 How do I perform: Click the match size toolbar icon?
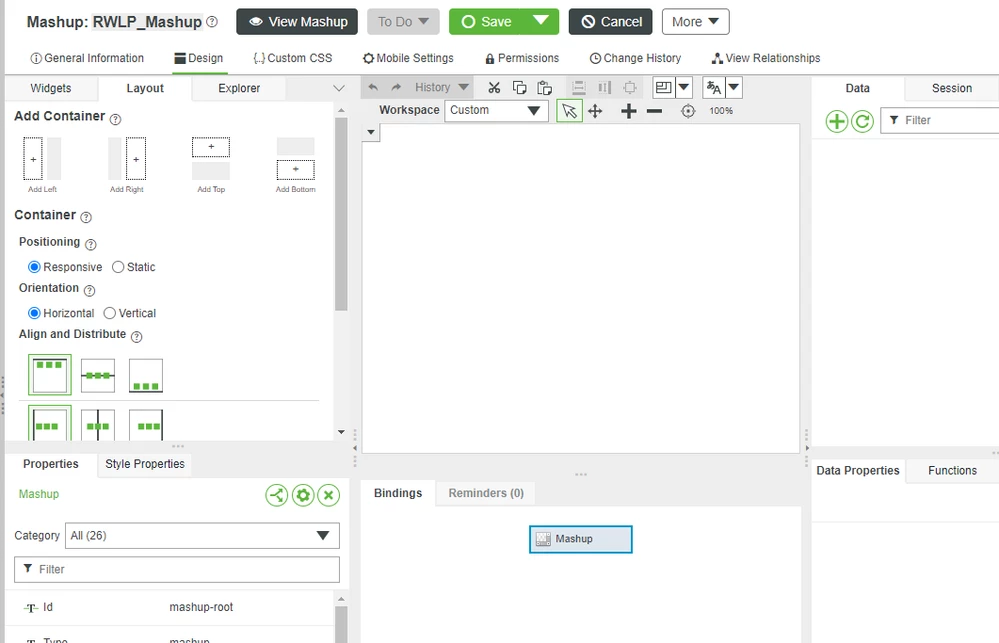pos(629,87)
